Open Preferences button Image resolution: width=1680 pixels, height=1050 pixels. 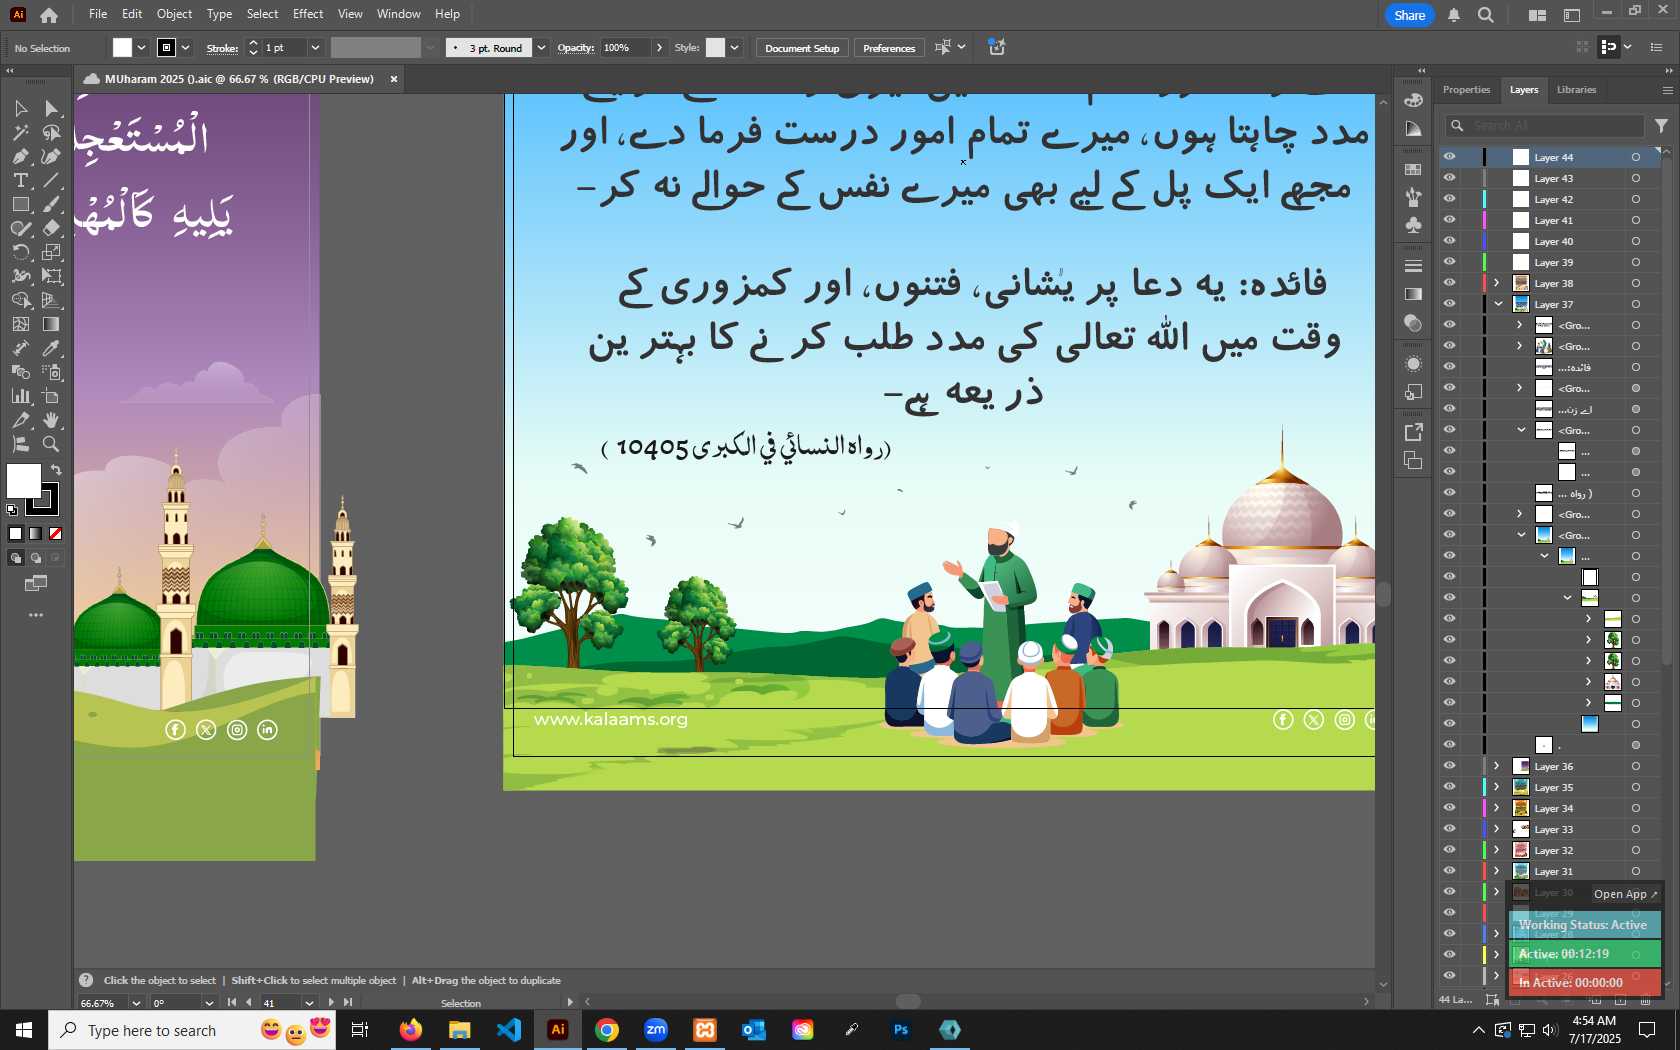click(x=889, y=48)
